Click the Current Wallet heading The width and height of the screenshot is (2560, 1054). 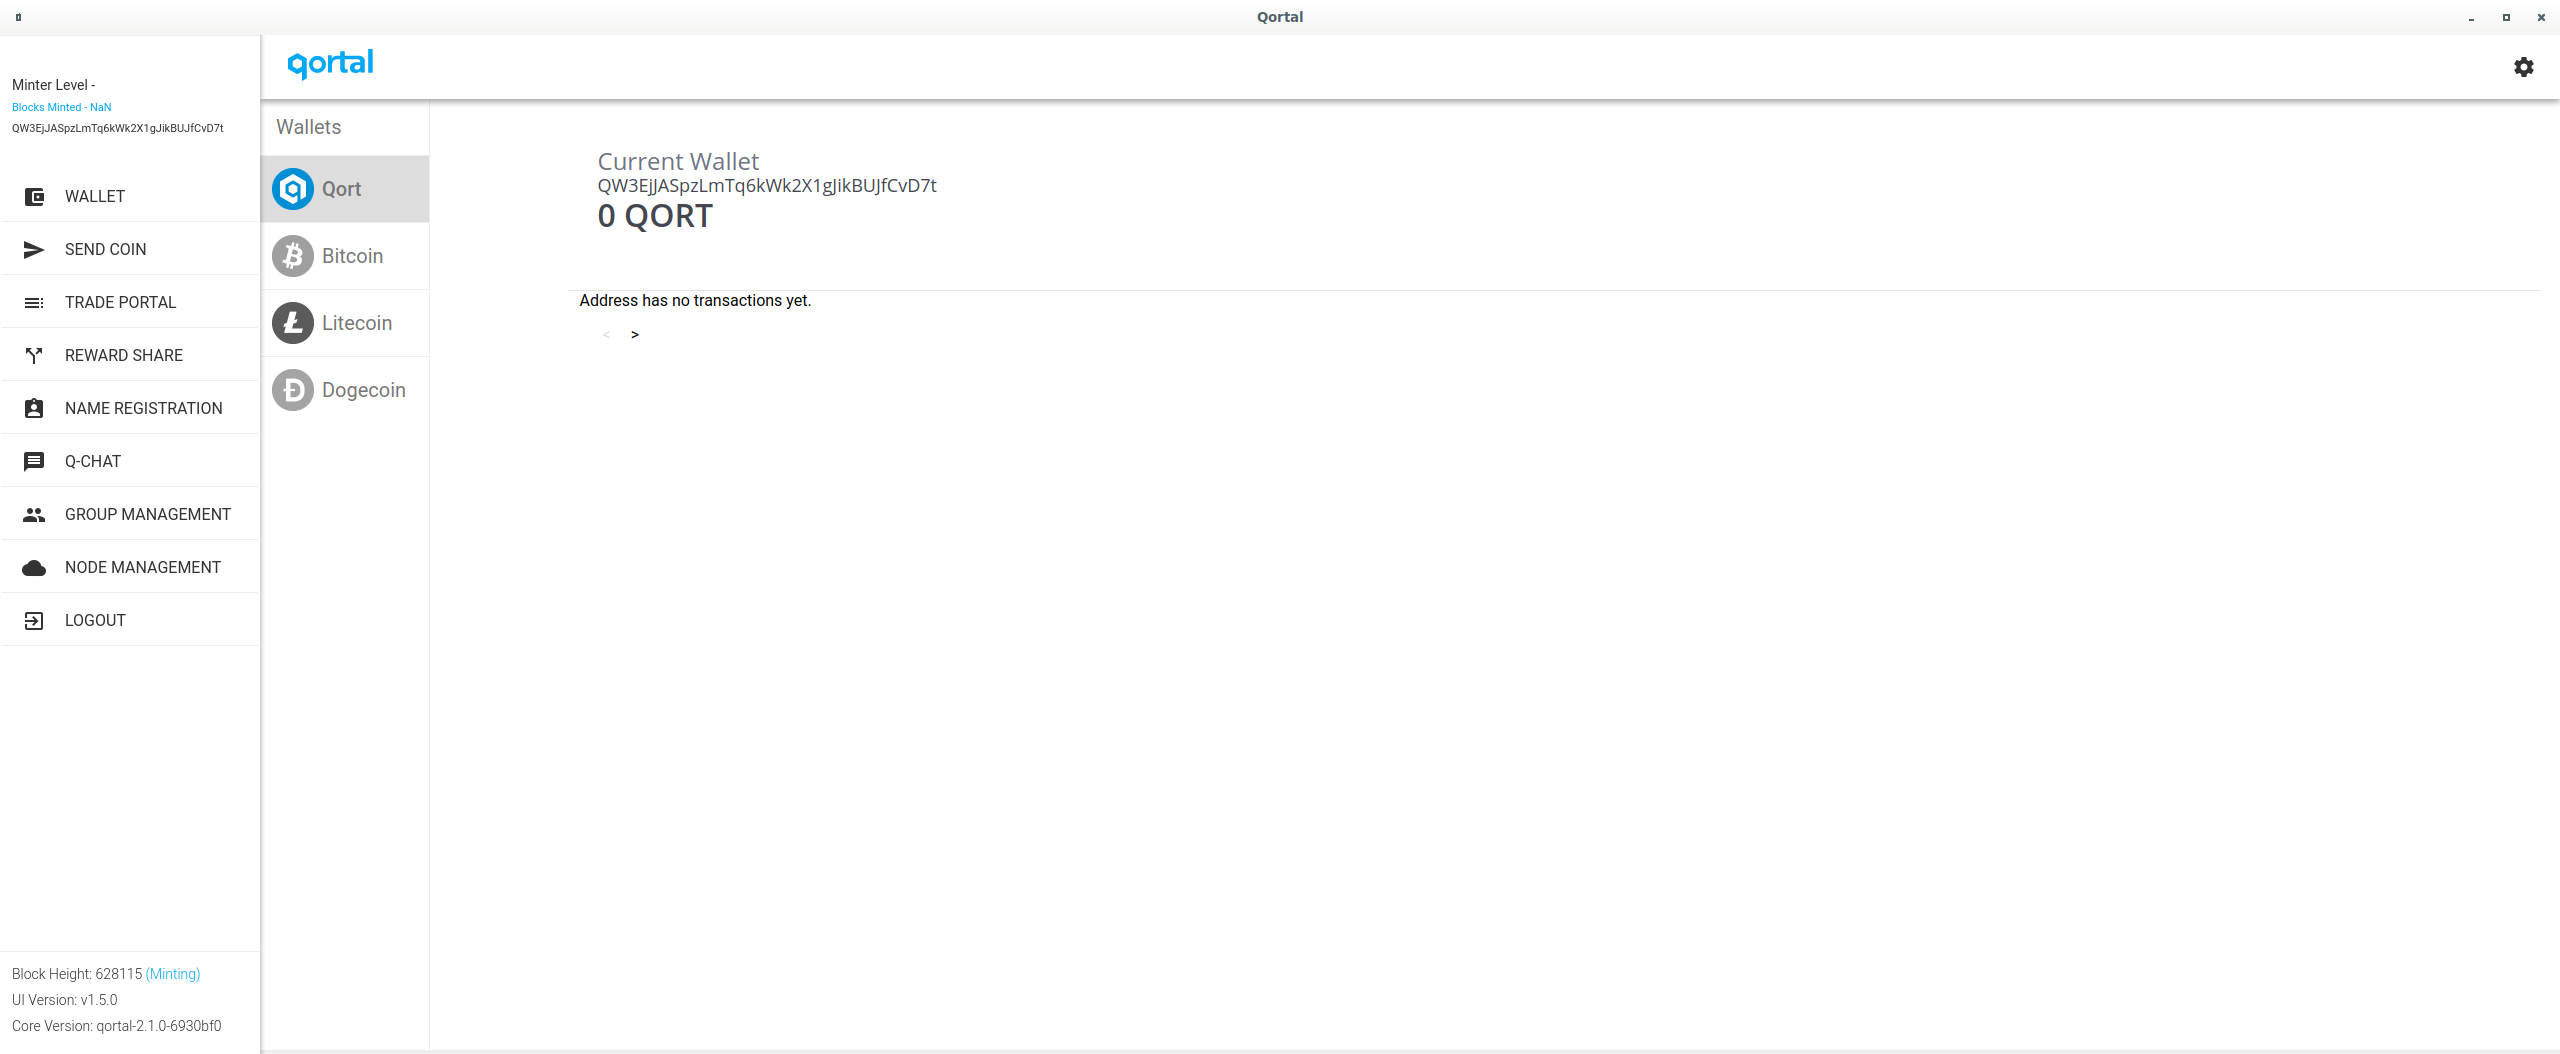pos(678,161)
